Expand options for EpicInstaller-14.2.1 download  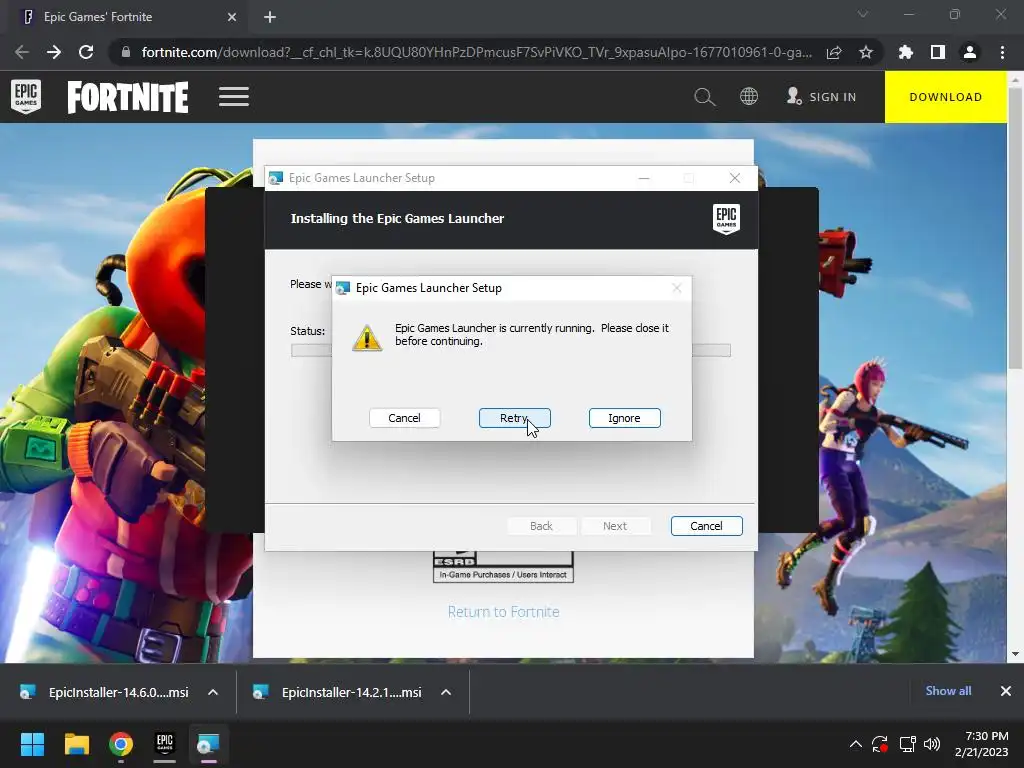tap(446, 692)
